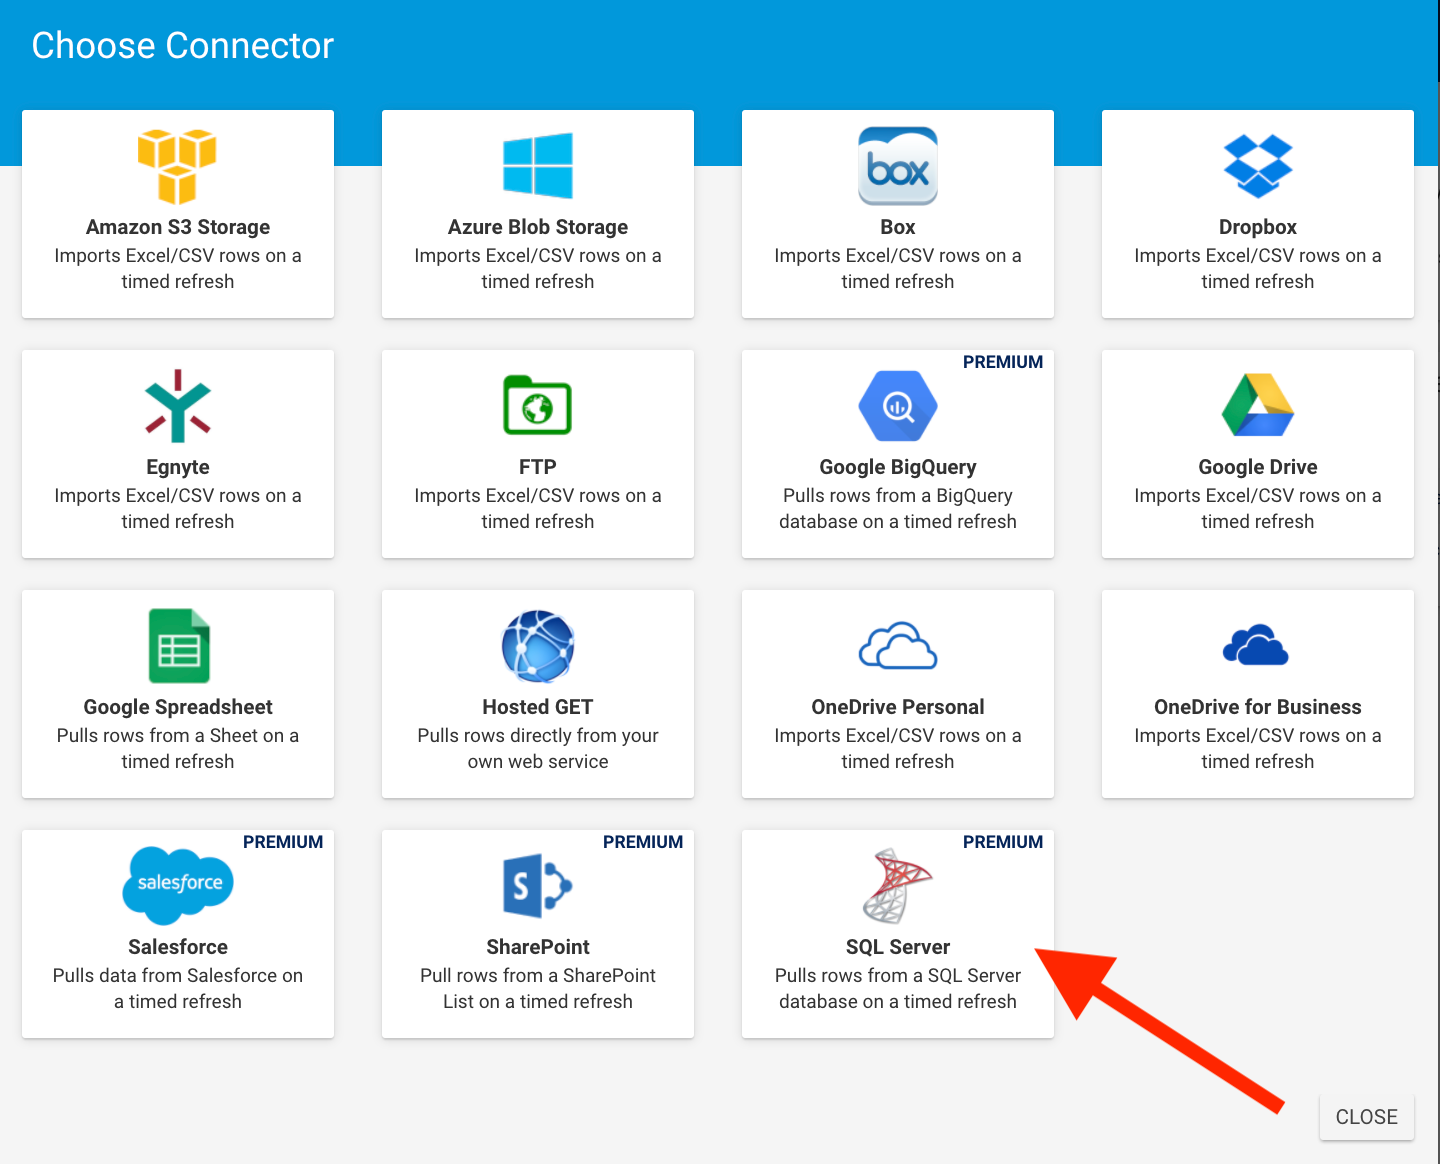Select the OneDrive for Business cloud icon
Viewport: 1440px width, 1164px height.
tap(1256, 645)
